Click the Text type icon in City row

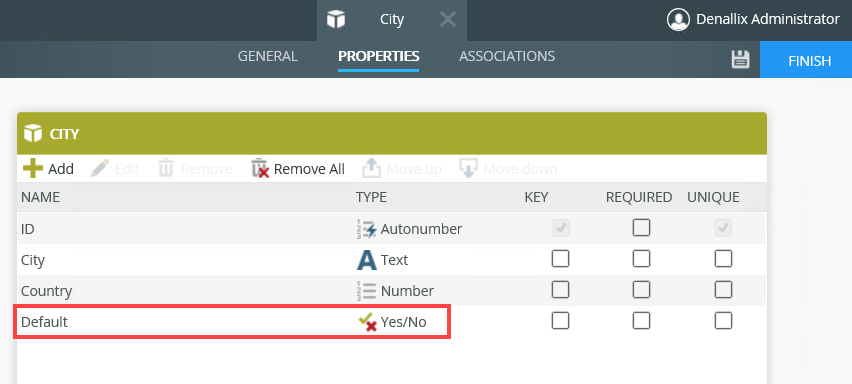[367, 260]
